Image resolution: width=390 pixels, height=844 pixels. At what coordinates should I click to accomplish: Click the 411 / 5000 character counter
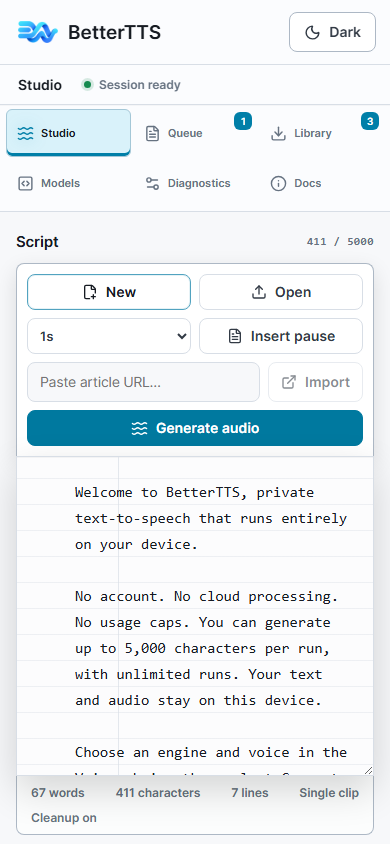click(x=340, y=242)
